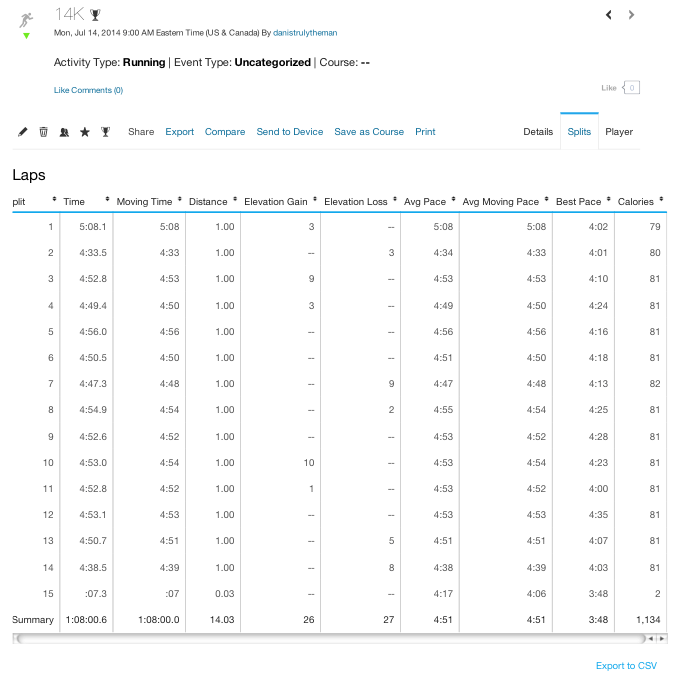Switch to the Details tab

(x=538, y=132)
